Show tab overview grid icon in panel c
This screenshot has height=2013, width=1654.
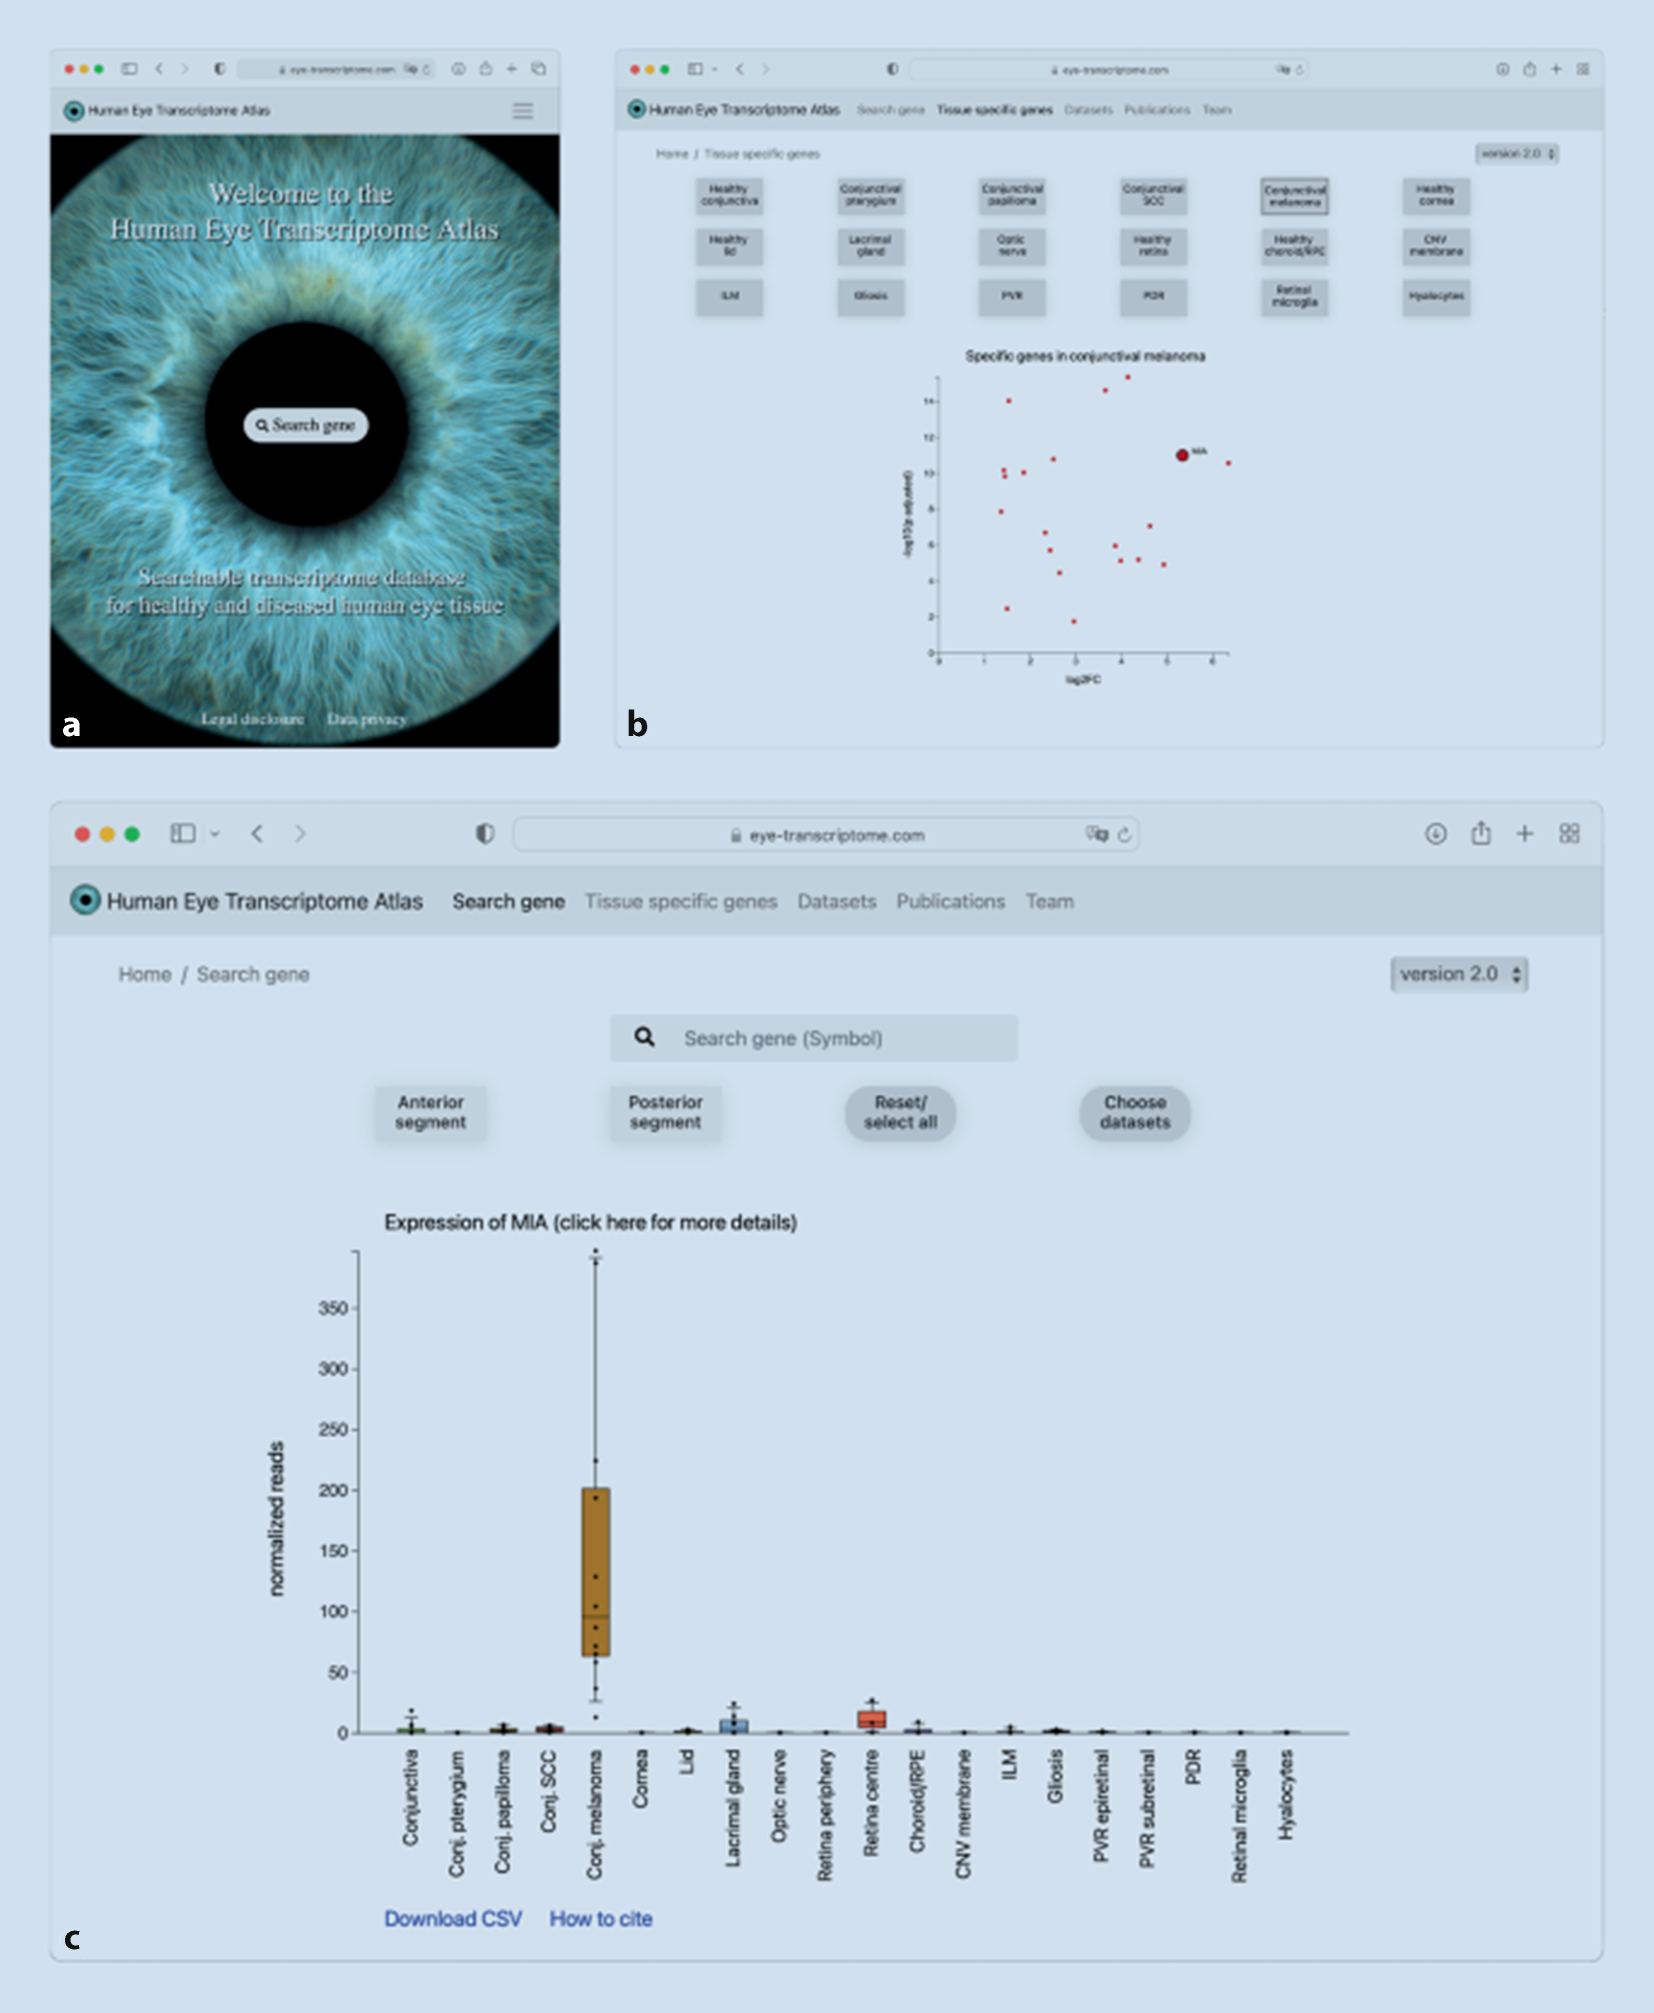[1569, 833]
